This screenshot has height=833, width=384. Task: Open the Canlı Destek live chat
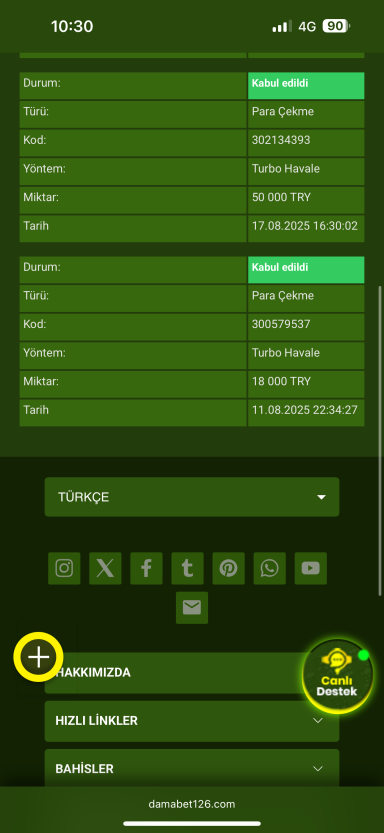pyautogui.click(x=337, y=676)
